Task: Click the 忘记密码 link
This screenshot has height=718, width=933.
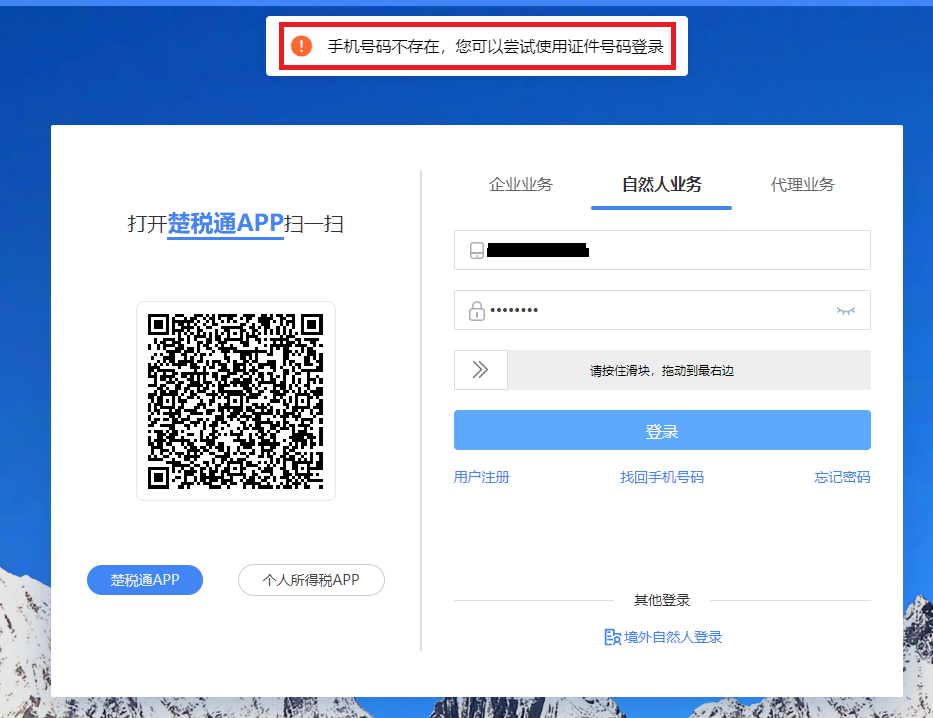Action: [842, 478]
